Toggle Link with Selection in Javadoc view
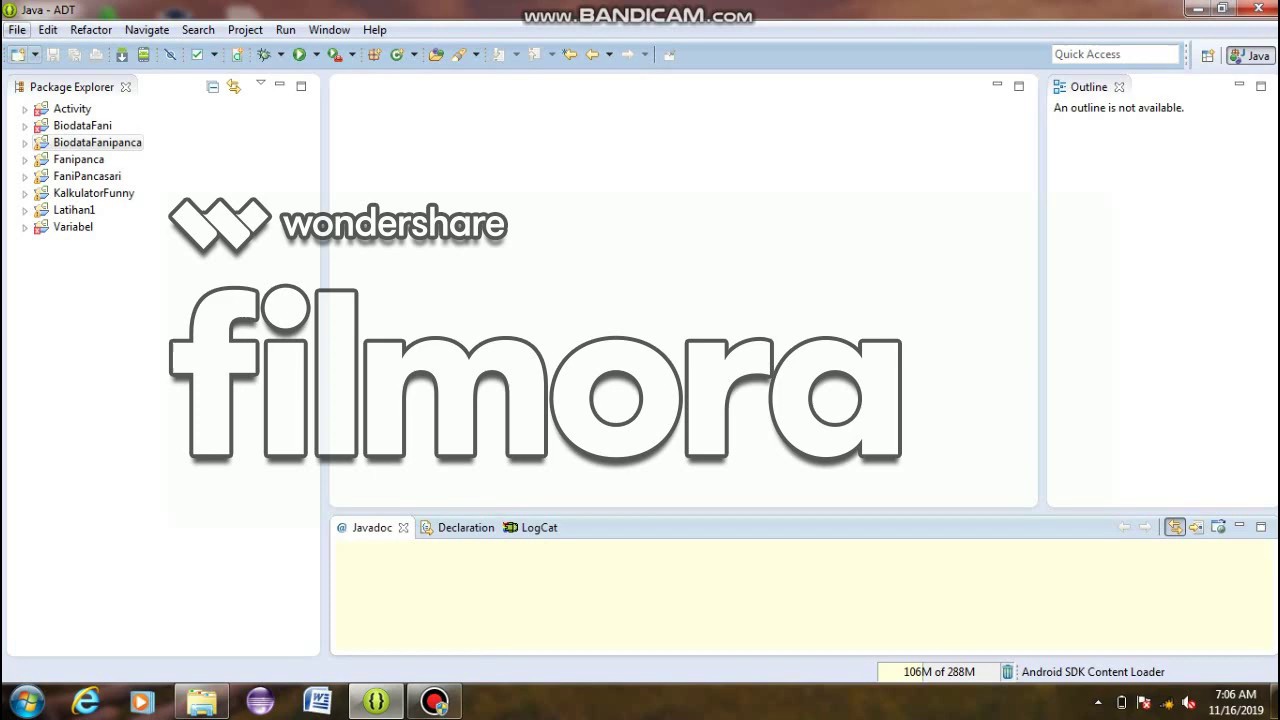Screen dimensions: 1280x720 1175,527
